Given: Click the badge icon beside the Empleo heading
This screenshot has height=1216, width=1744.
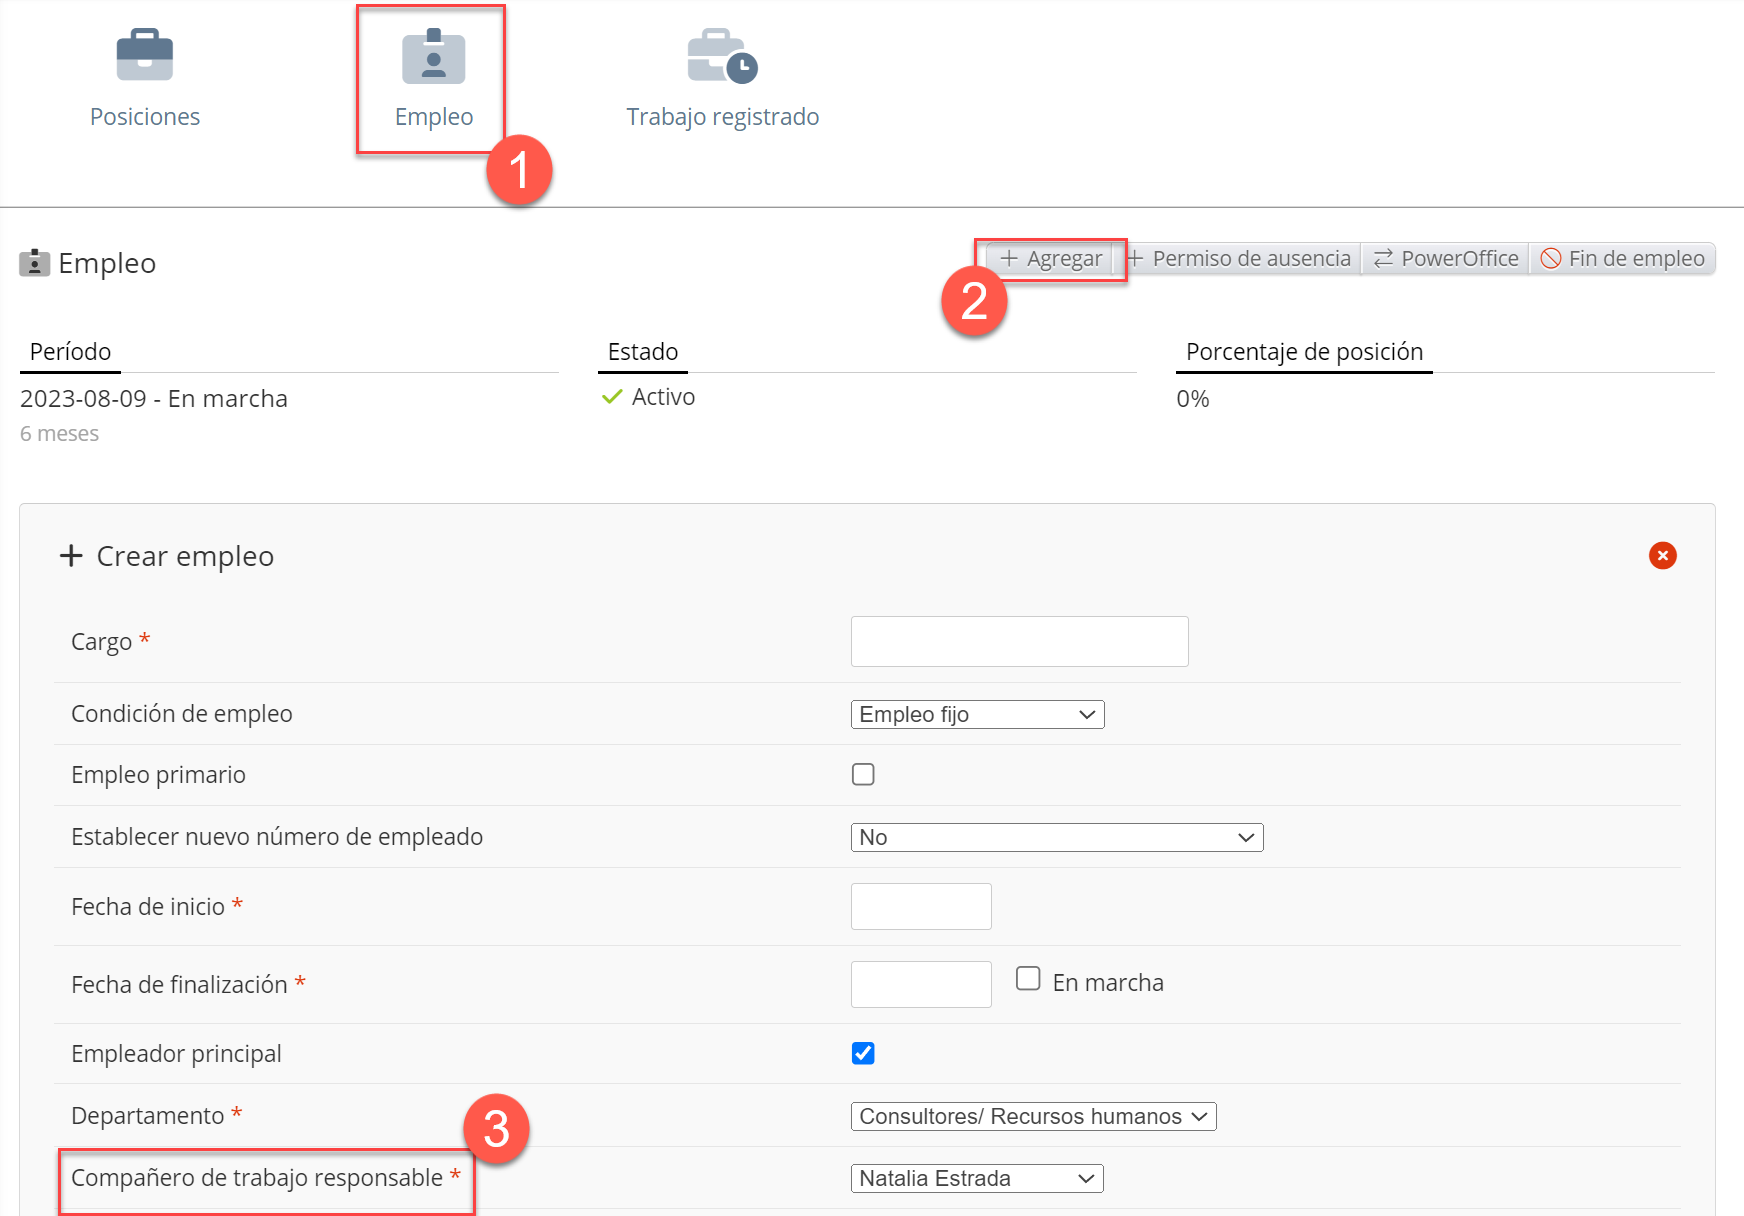Looking at the screenshot, I should click(x=35, y=263).
